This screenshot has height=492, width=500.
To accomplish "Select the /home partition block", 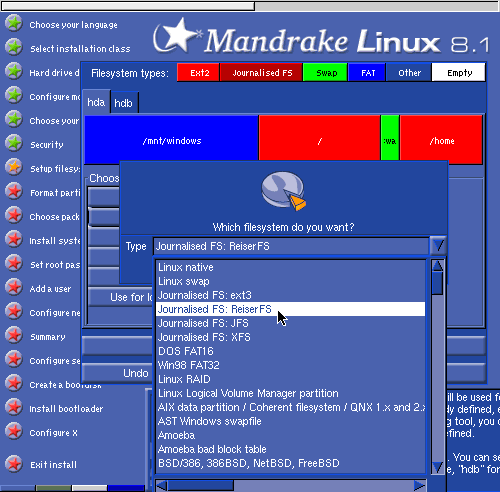I will click(x=441, y=140).
